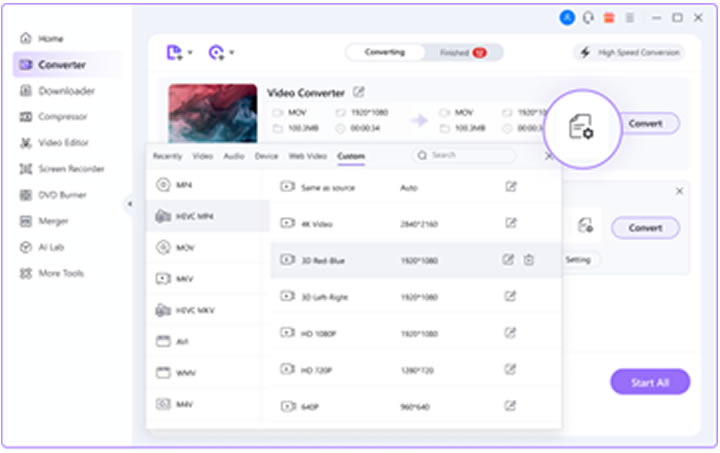Switch to the Converting tab
This screenshot has height=453, width=720.
click(x=385, y=52)
